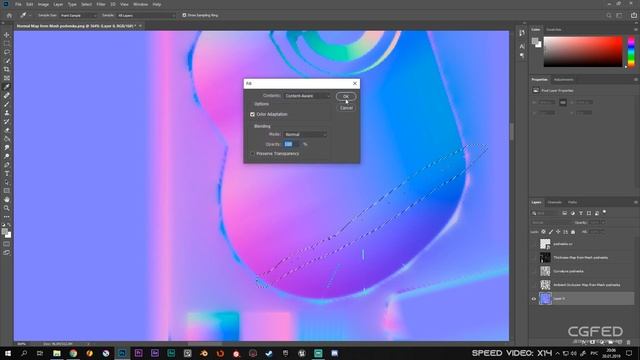The image size is (640, 360).
Task: Select the Pen tool
Action: 7,165
